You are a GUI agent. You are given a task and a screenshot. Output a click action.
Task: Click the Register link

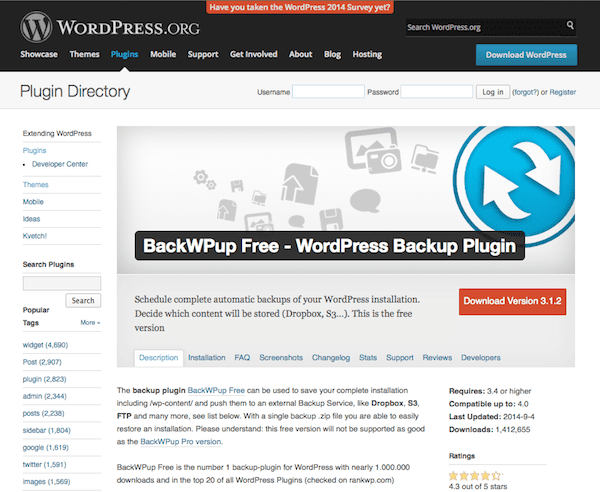click(562, 92)
